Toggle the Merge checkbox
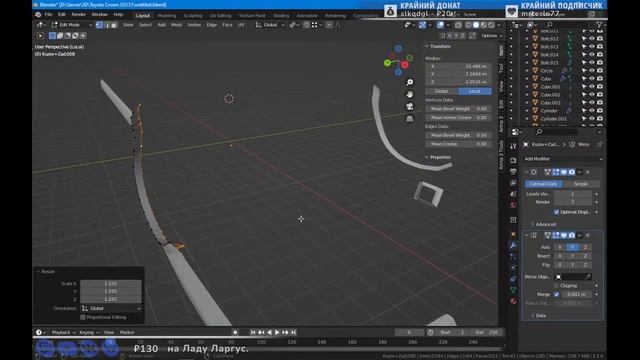Screen dimensions: 640x360 556,294
